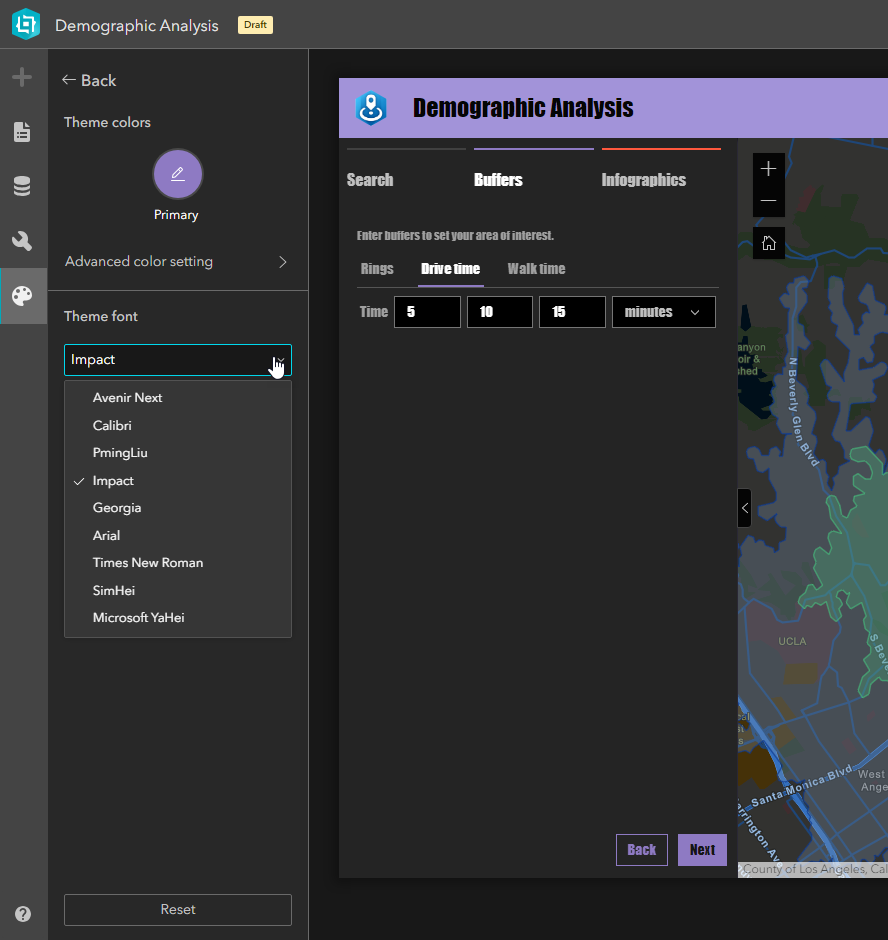Open the Page panel in the sidebar
The width and height of the screenshot is (888, 940).
(x=23, y=131)
